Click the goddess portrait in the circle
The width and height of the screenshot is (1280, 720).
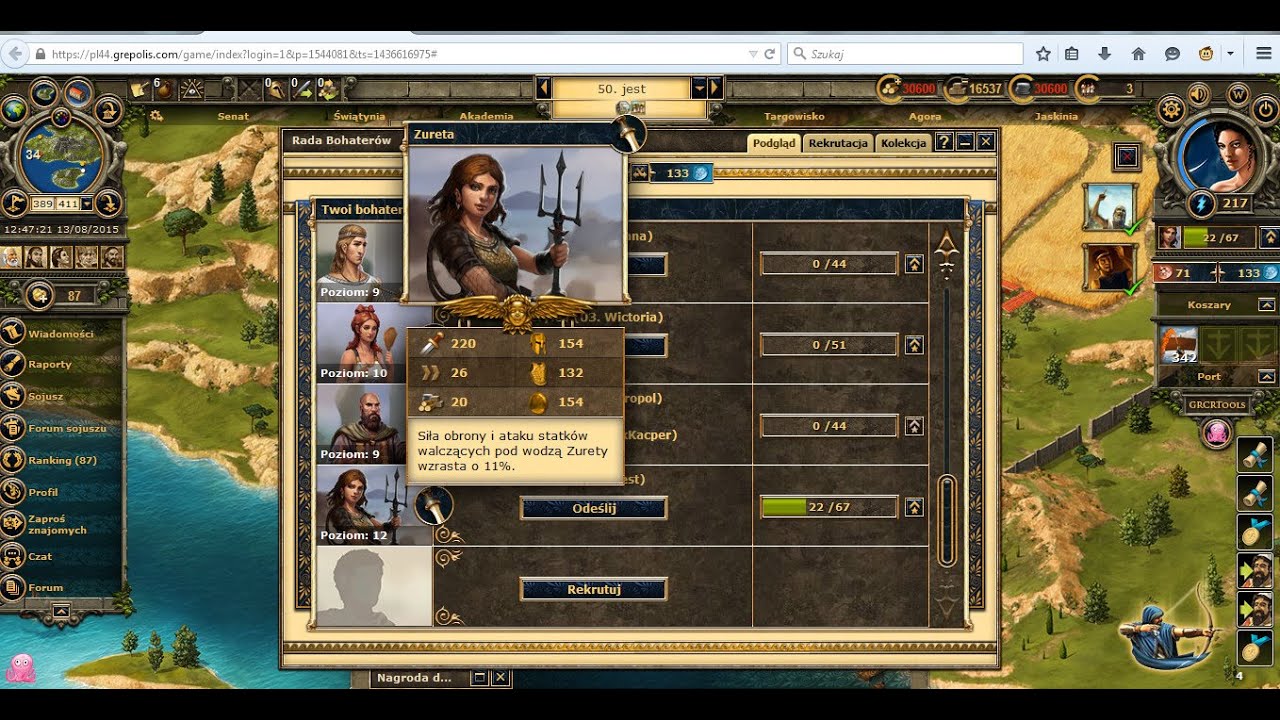pyautogui.click(x=1220, y=156)
